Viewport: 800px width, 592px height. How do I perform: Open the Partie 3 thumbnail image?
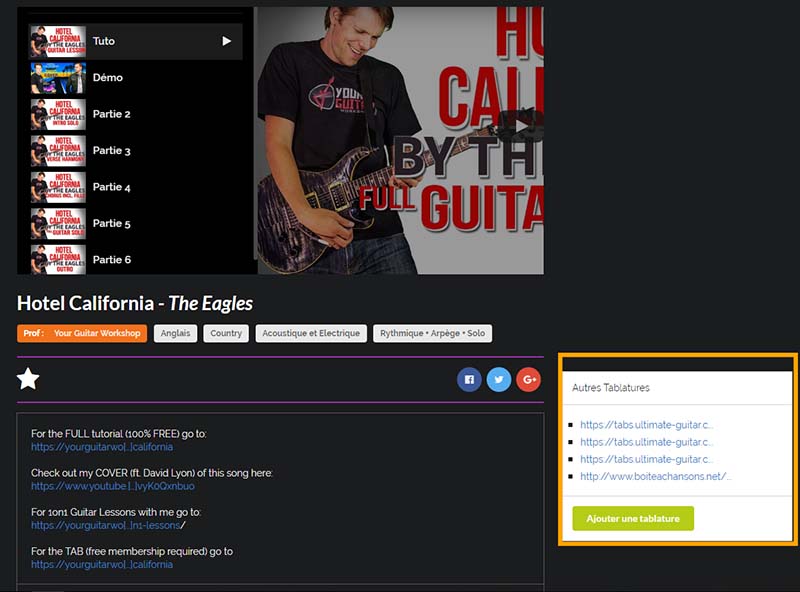pos(58,151)
